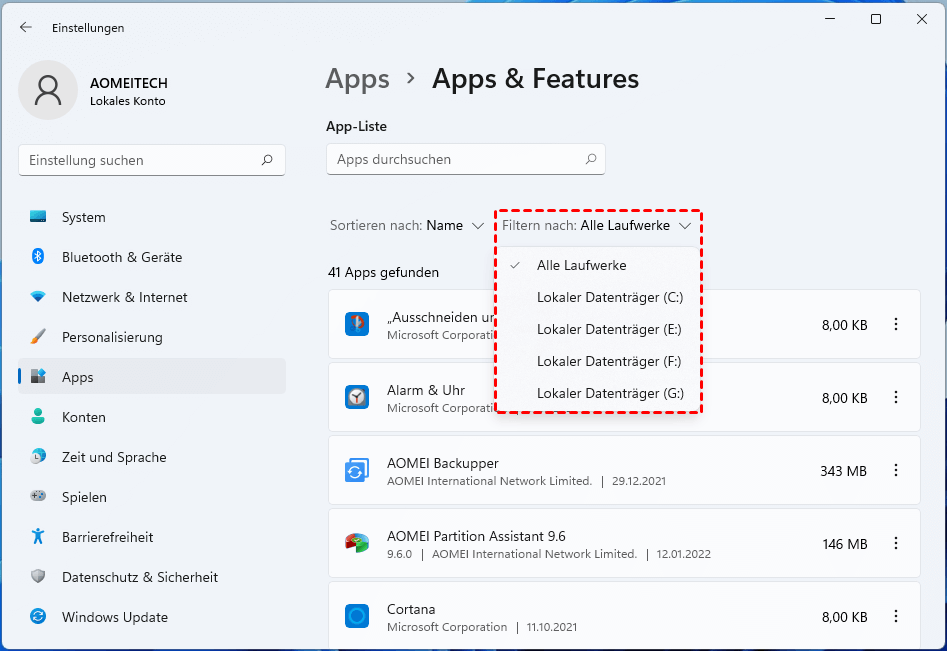Open more options for AOMEI Backupper
The height and width of the screenshot is (651, 947).
[x=895, y=470]
